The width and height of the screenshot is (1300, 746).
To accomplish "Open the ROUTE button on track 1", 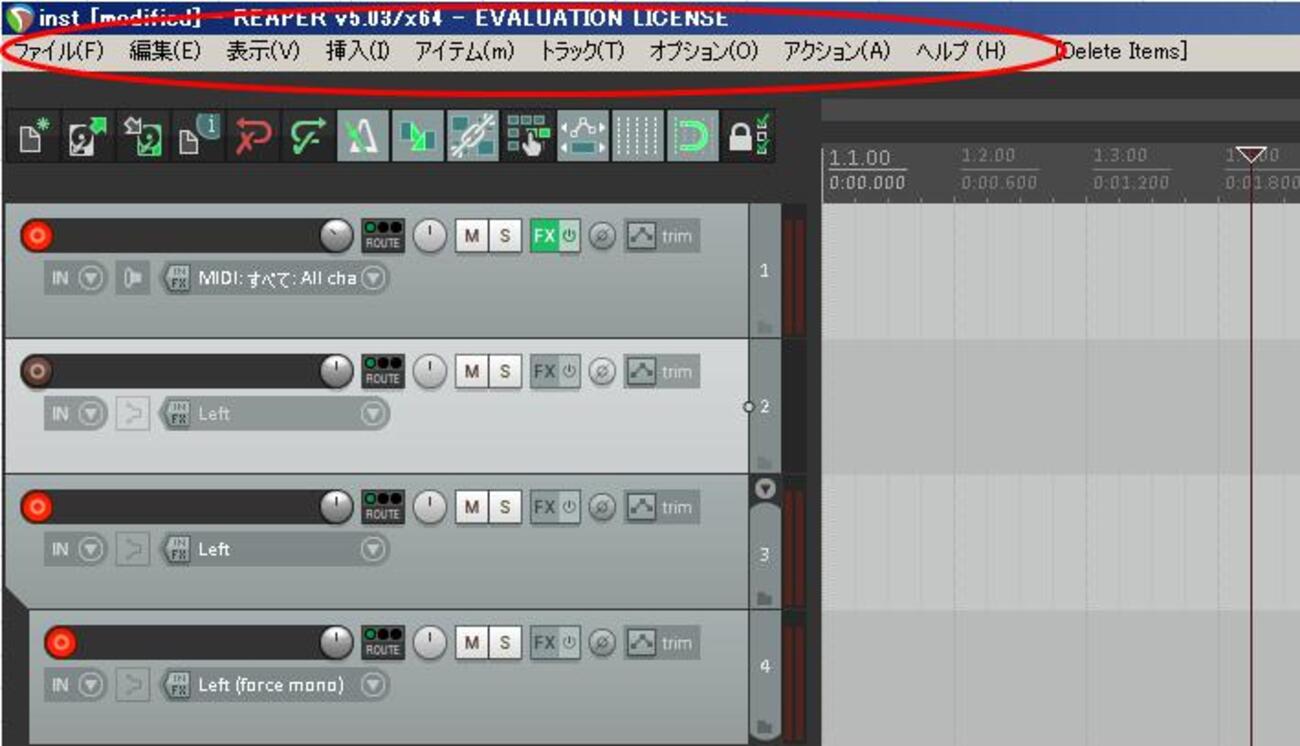I will click(x=382, y=237).
